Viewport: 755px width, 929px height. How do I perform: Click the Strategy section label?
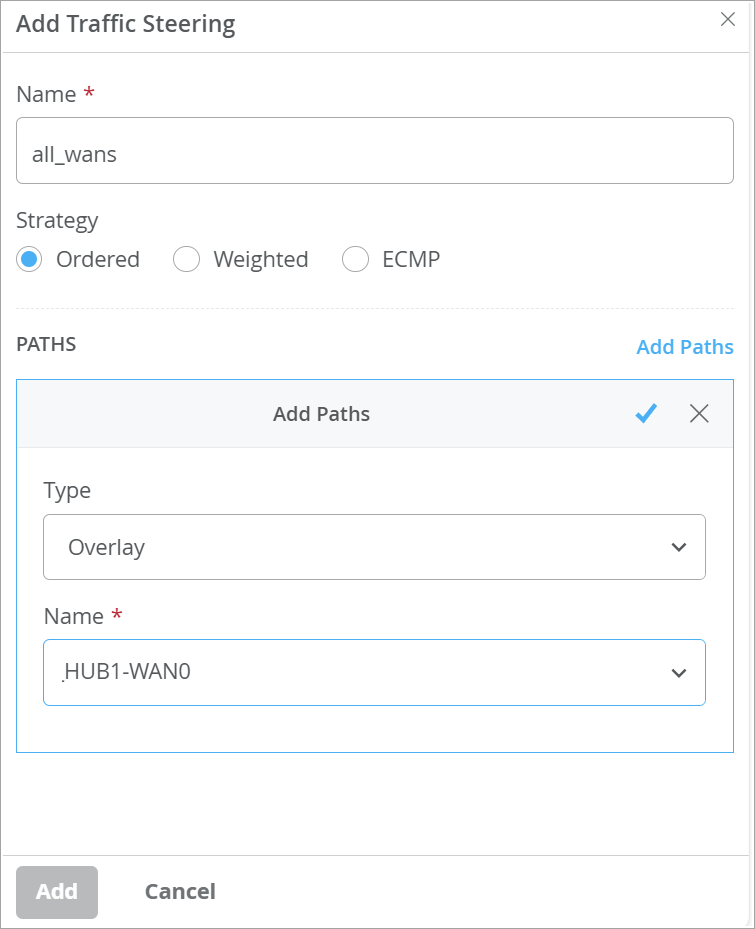pyautogui.click(x=57, y=220)
